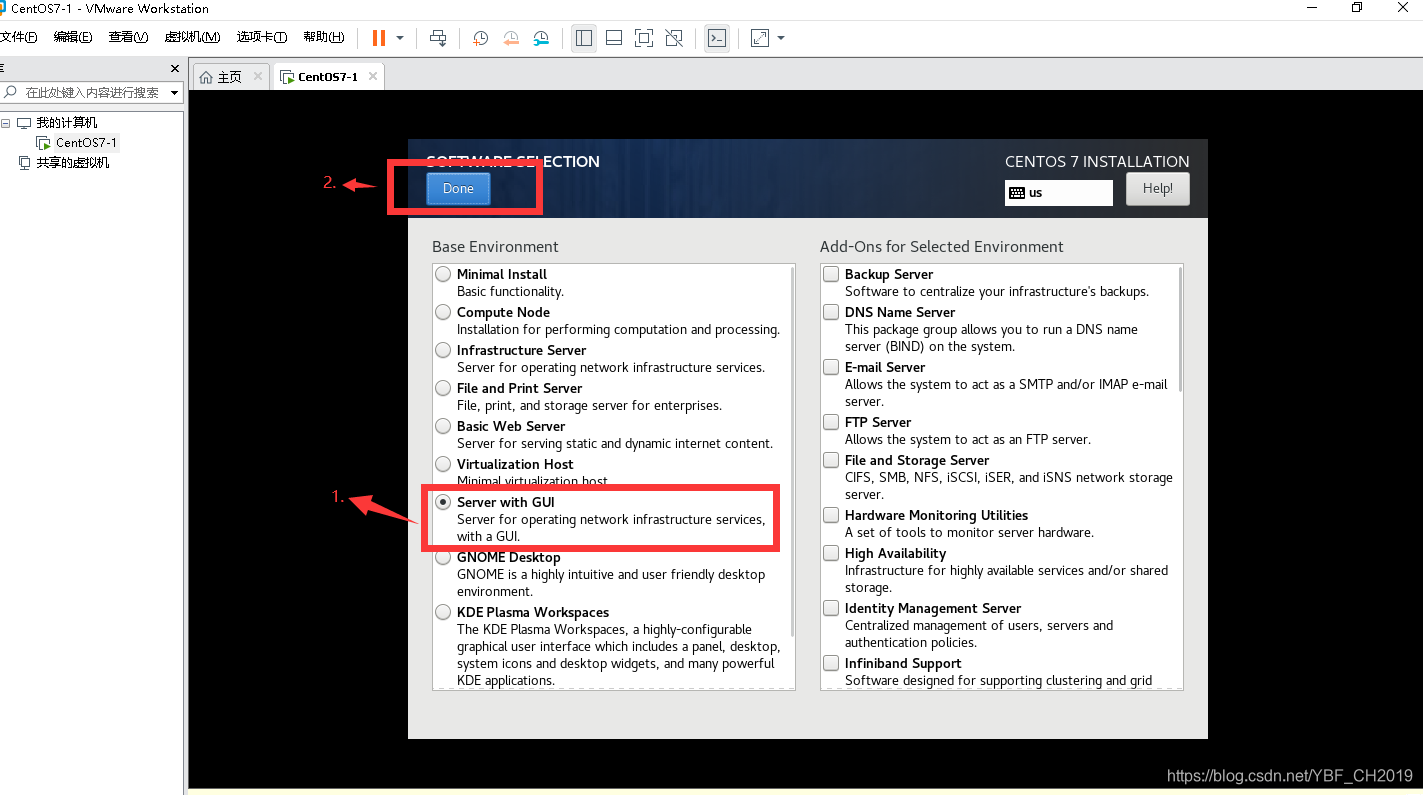Select the GNOME Desktop radio button
The height and width of the screenshot is (795, 1423).
click(443, 558)
